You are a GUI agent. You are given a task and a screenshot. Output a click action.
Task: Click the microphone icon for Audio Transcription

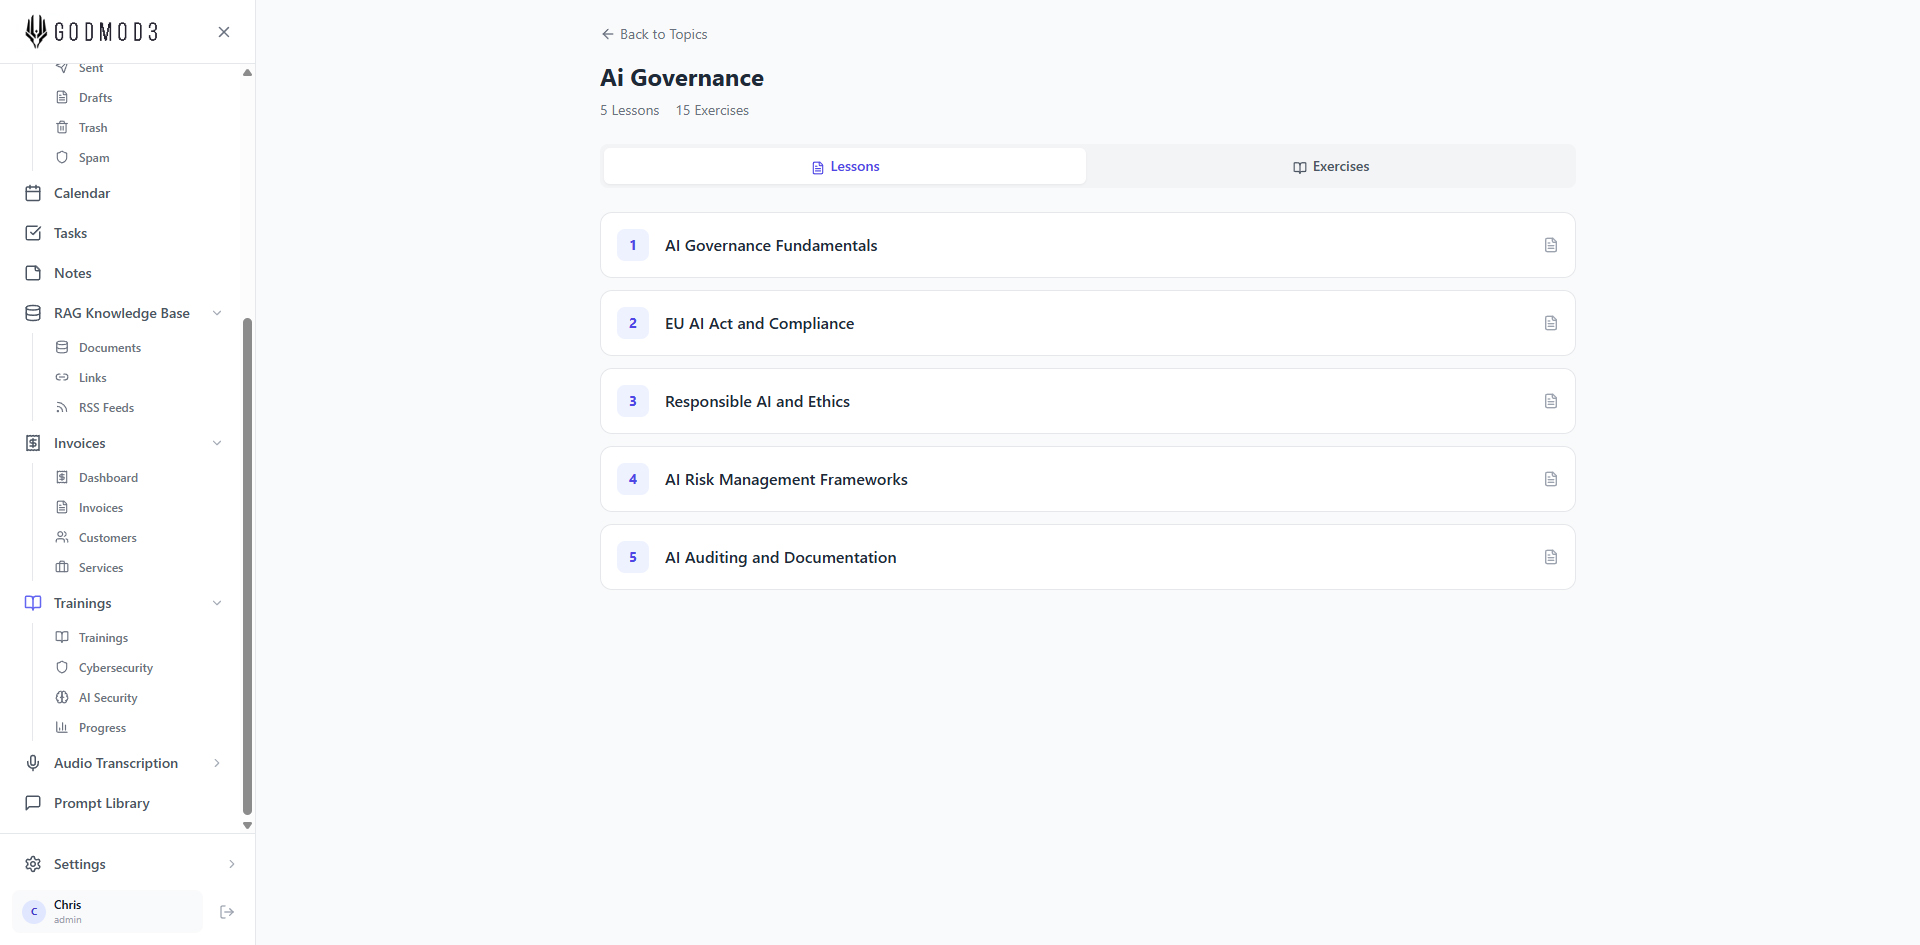[33, 763]
